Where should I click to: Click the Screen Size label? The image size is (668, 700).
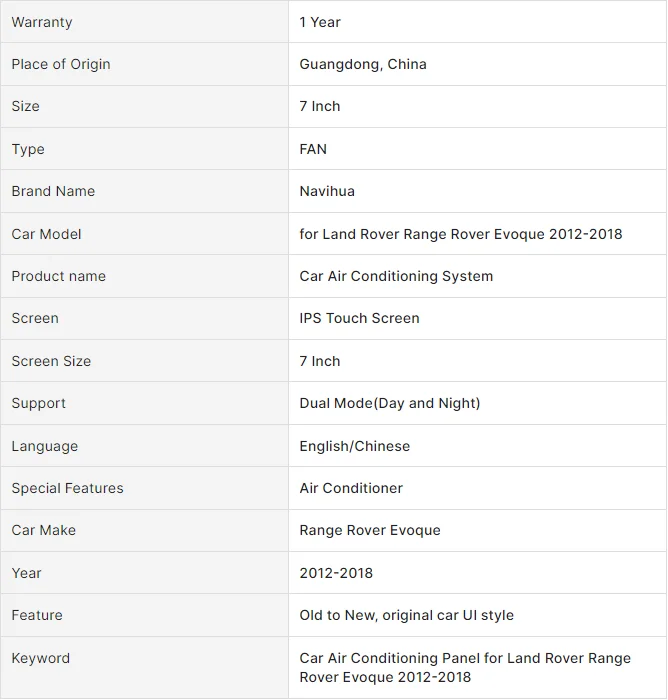51,361
